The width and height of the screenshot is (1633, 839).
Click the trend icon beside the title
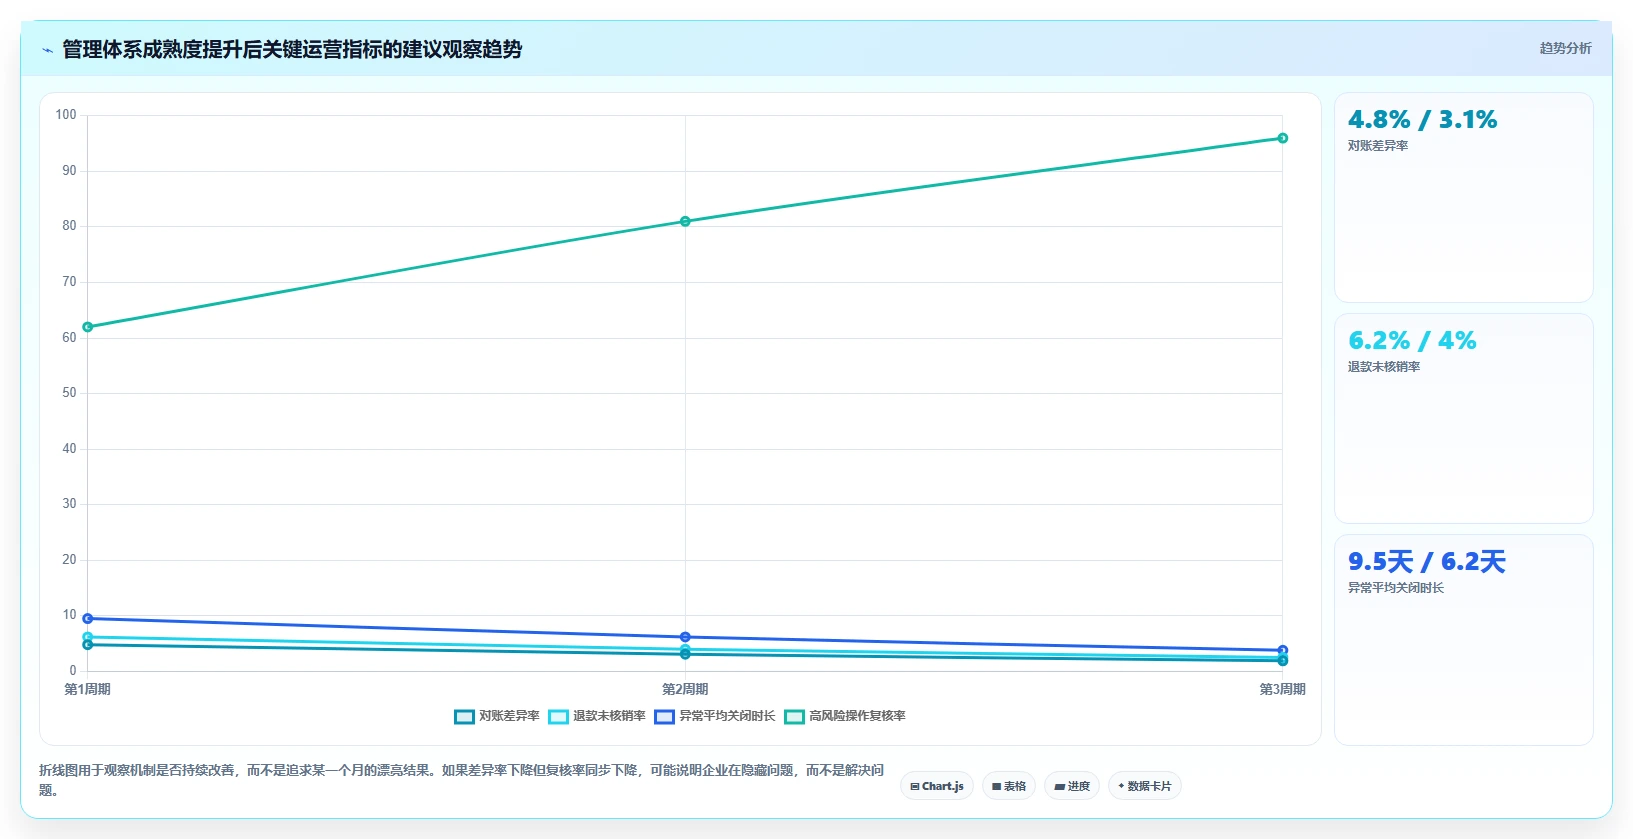47,50
